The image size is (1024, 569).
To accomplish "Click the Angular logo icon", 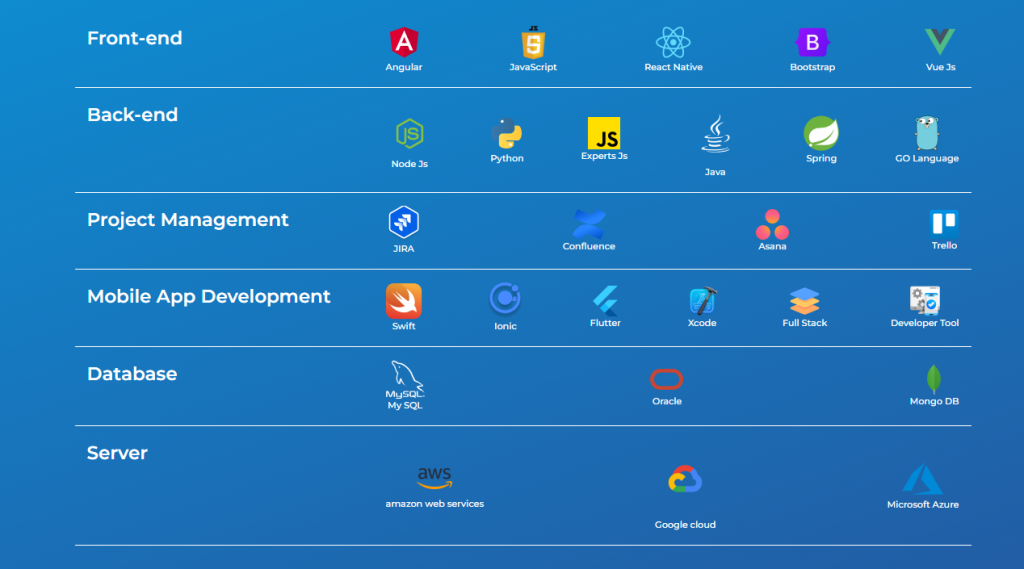I will [404, 42].
